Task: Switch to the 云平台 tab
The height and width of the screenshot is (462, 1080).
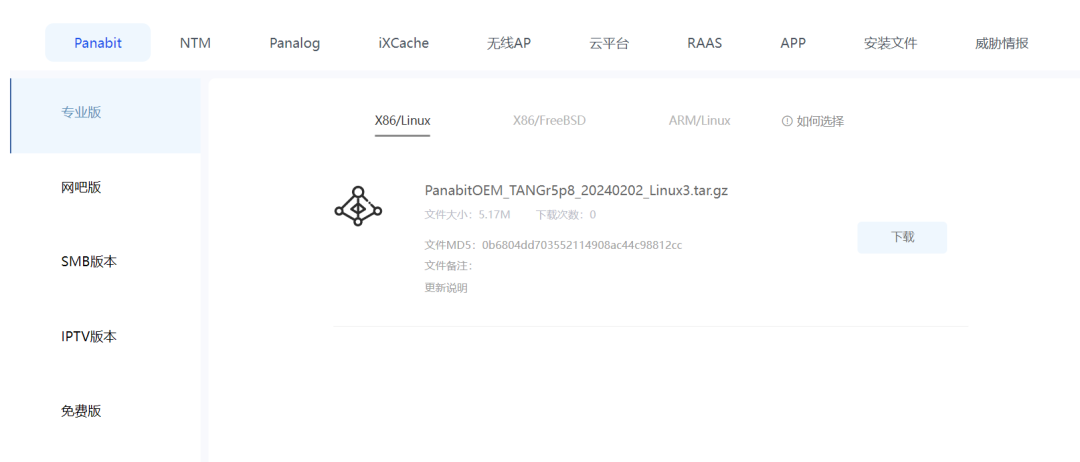Action: 609,43
